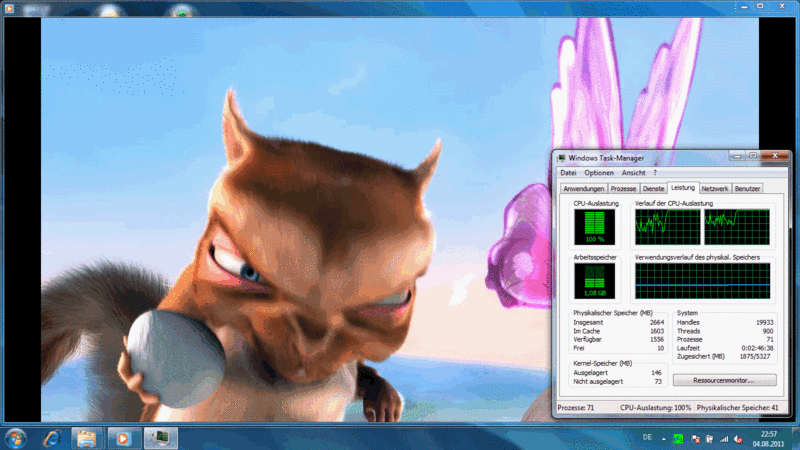The image size is (800, 450).
Task: Maximize the Task-Manager window
Action: 753,156
